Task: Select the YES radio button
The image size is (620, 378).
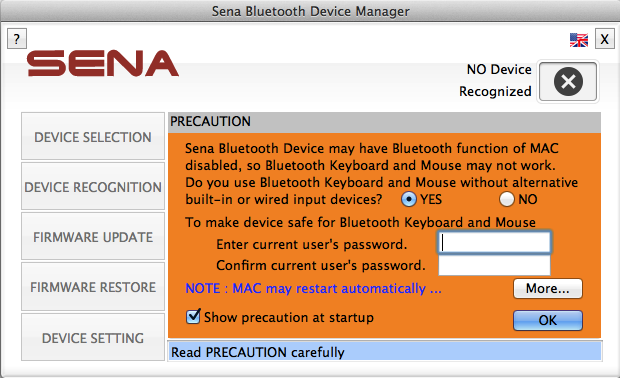Action: point(408,199)
